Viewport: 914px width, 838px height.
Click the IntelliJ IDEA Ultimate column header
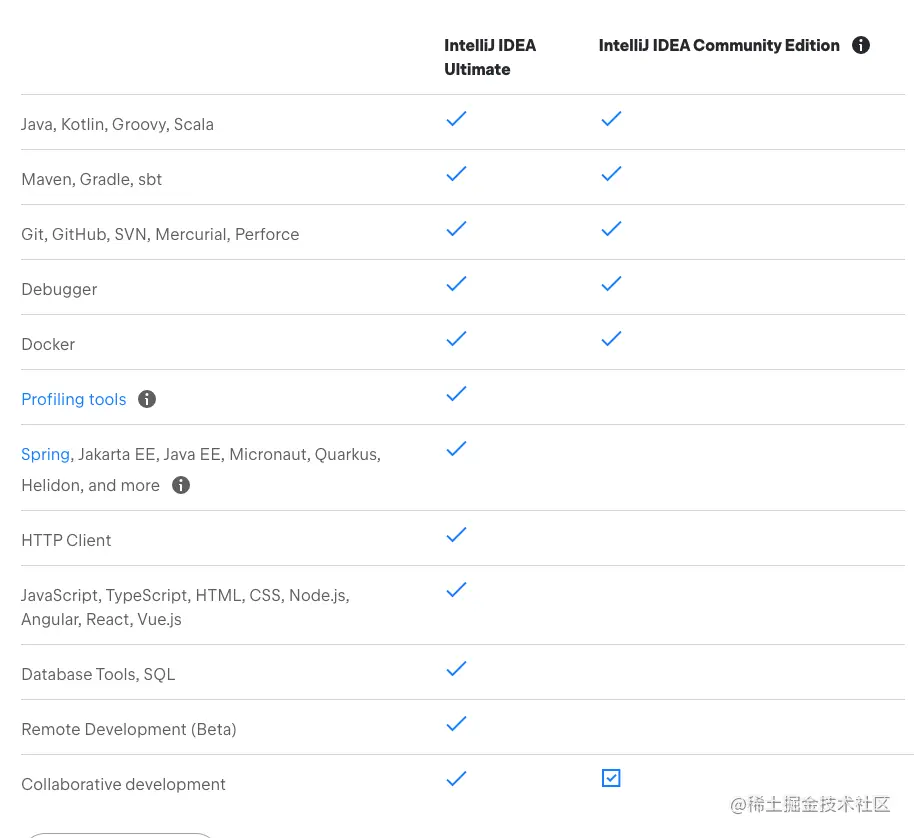pyautogui.click(x=490, y=57)
